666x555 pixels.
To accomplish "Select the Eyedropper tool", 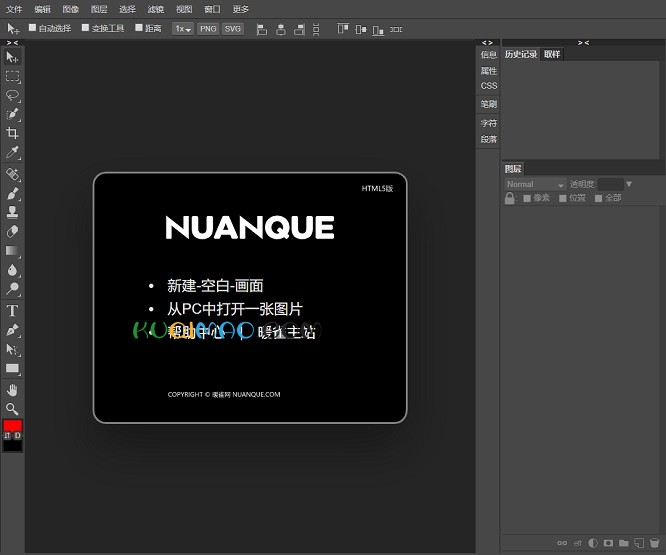I will point(12,152).
